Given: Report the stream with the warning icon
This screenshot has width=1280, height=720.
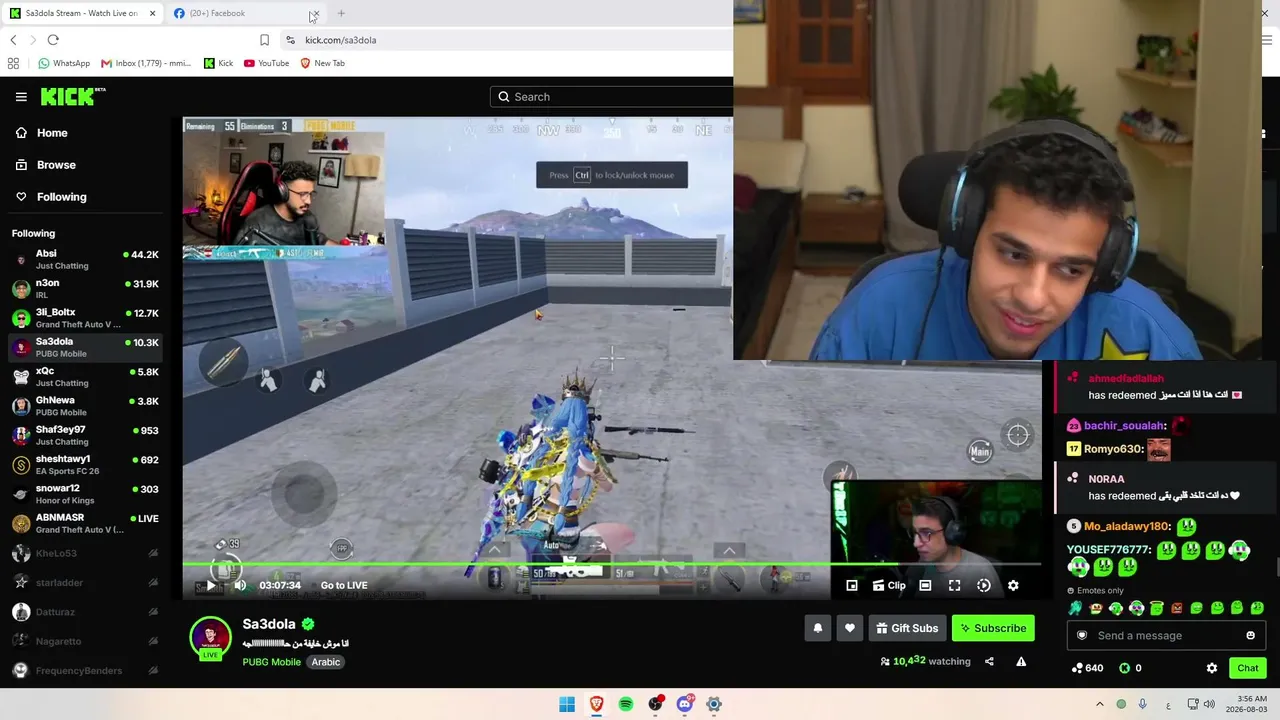Looking at the screenshot, I should (x=1021, y=662).
